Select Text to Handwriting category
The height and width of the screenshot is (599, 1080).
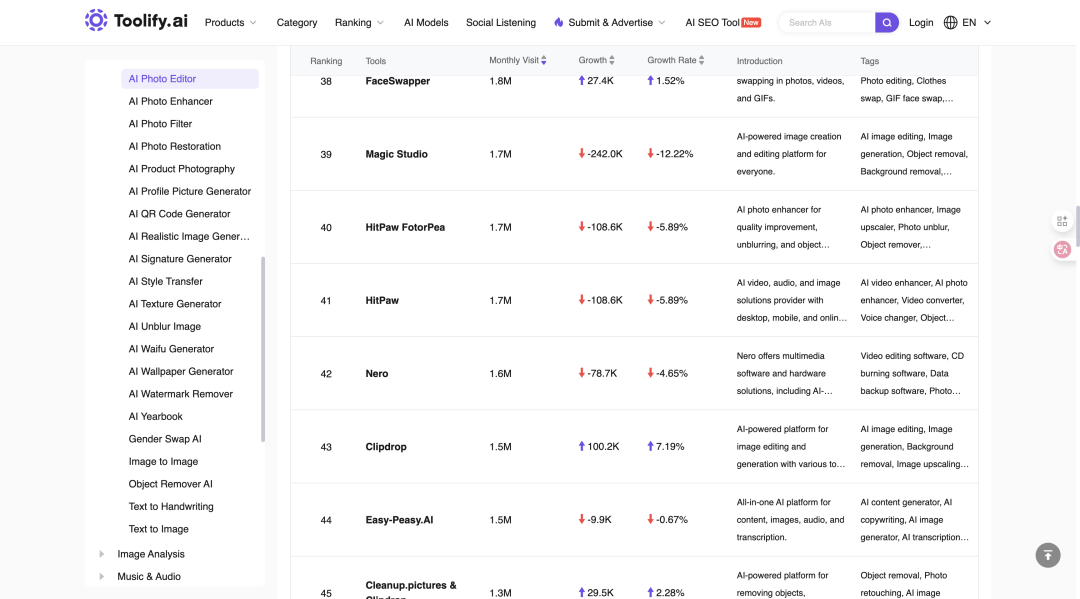(x=171, y=506)
